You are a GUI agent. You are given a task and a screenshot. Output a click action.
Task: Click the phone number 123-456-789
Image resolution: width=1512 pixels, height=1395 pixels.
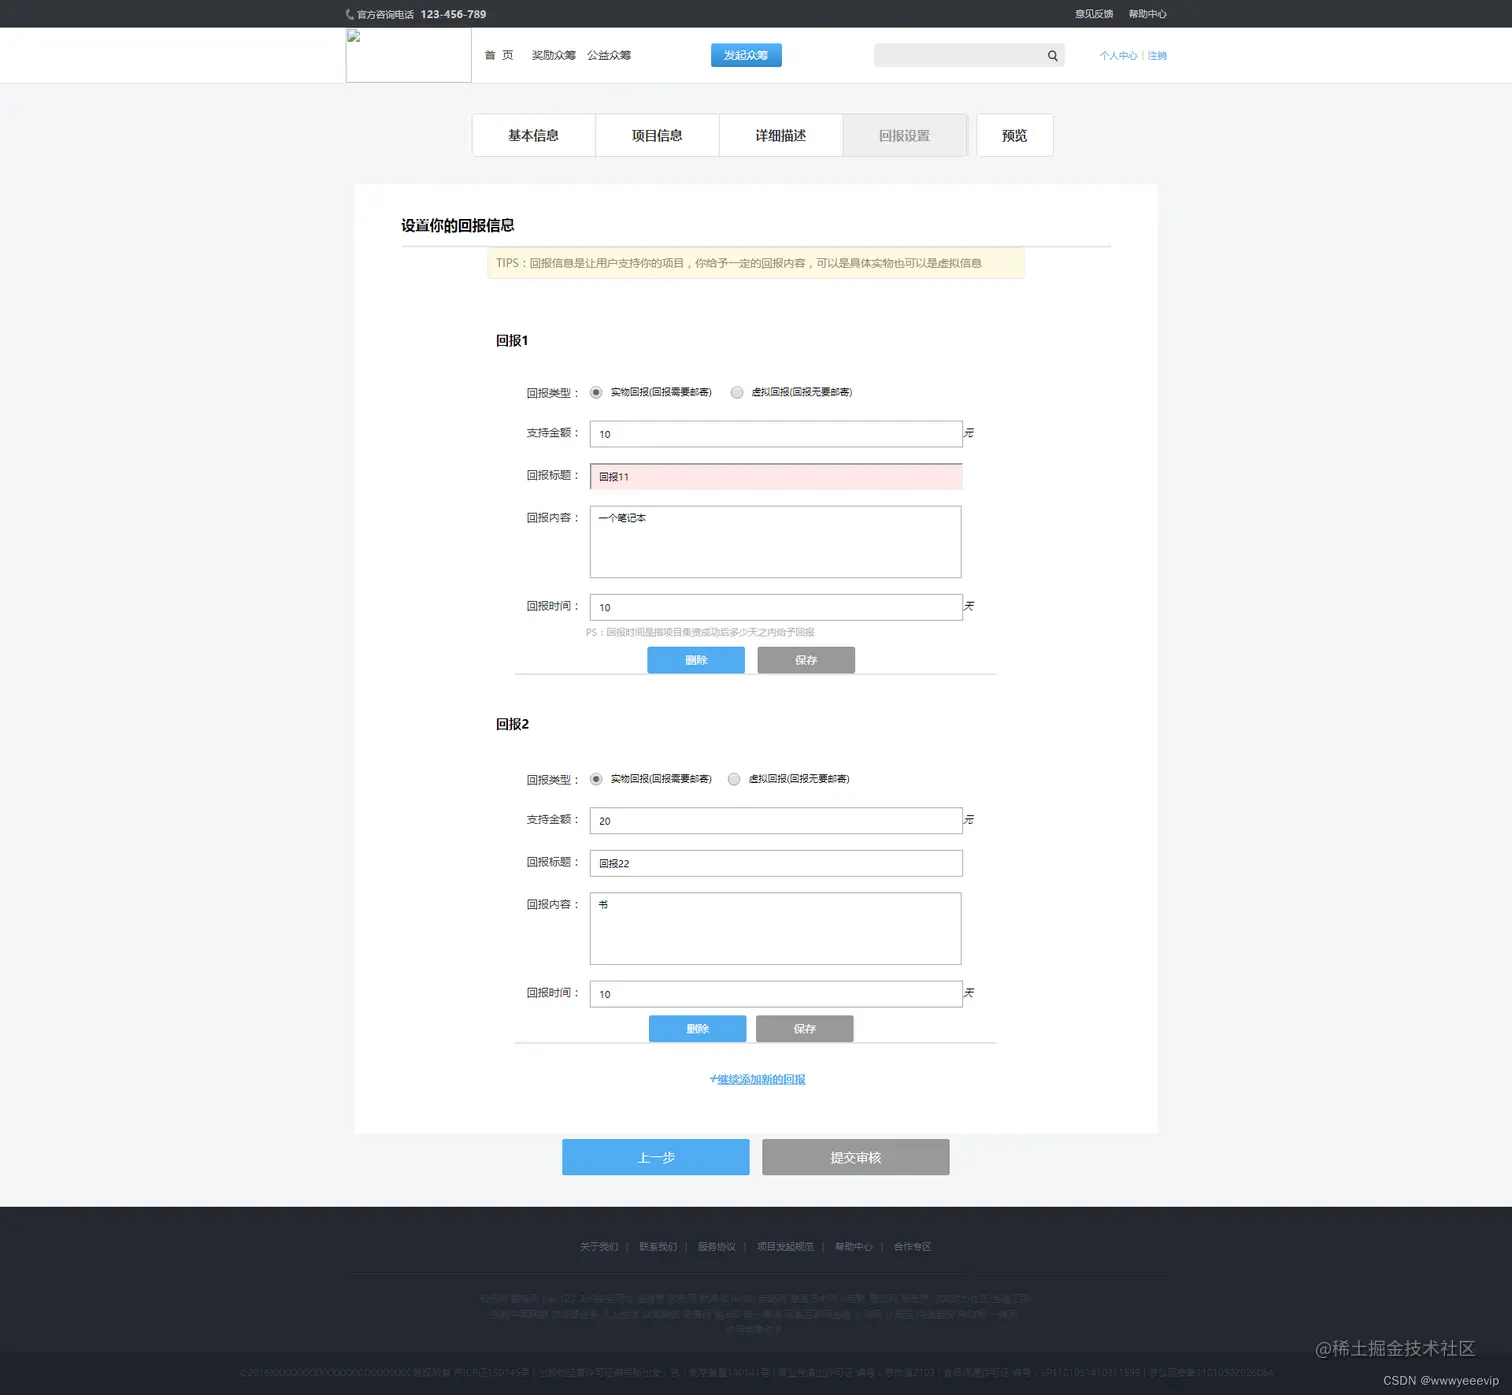[453, 14]
